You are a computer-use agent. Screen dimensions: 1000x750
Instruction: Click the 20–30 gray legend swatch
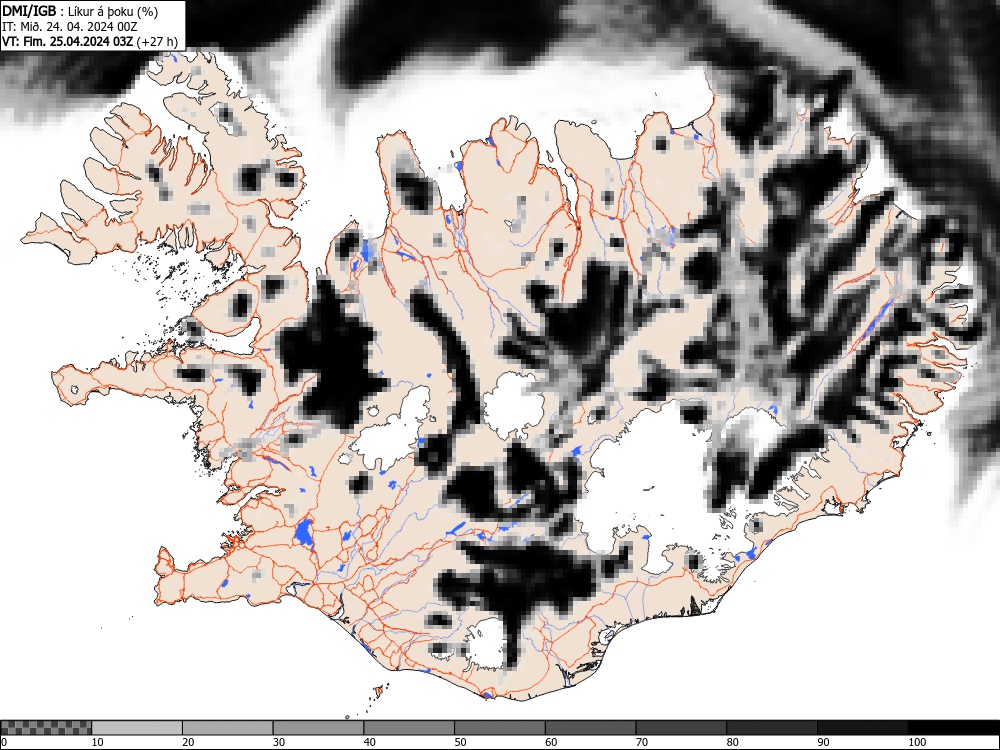(228, 728)
